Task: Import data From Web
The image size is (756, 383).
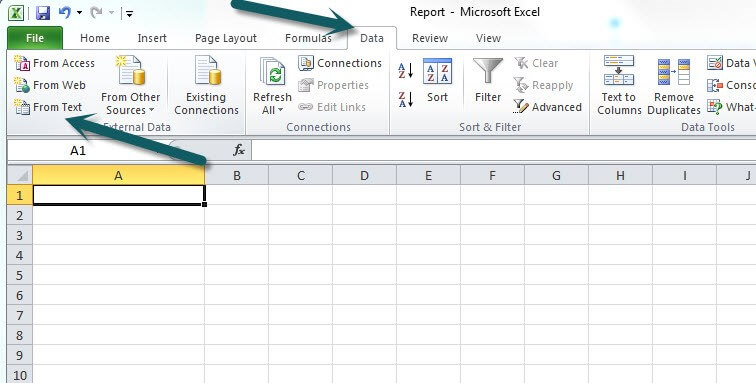Action: pyautogui.click(x=50, y=85)
